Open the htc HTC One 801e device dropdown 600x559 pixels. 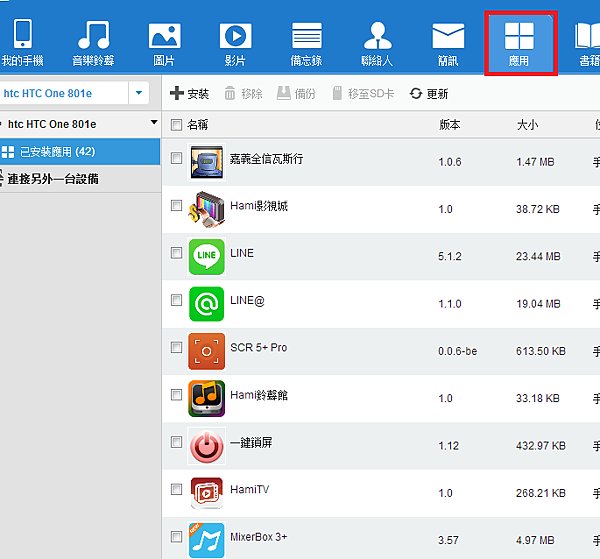[139, 93]
